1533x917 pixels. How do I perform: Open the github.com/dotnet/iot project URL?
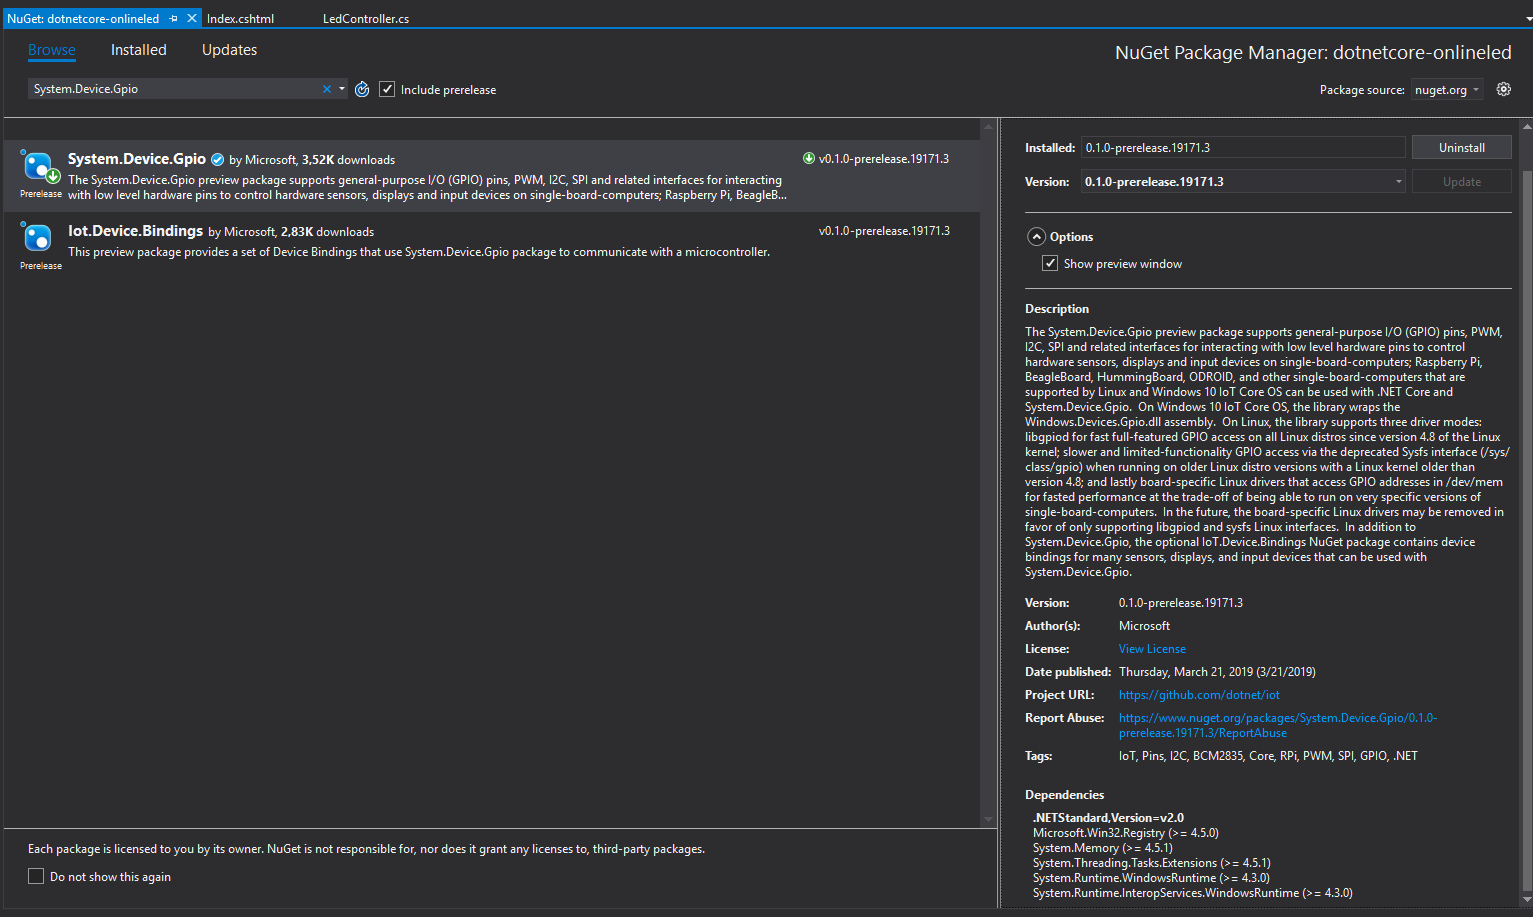pos(1199,695)
